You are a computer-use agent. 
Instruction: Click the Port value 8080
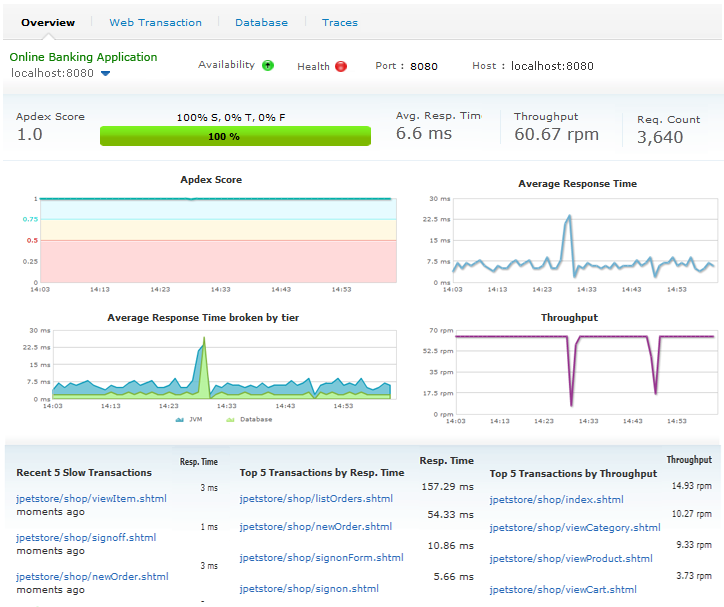pyautogui.click(x=424, y=66)
